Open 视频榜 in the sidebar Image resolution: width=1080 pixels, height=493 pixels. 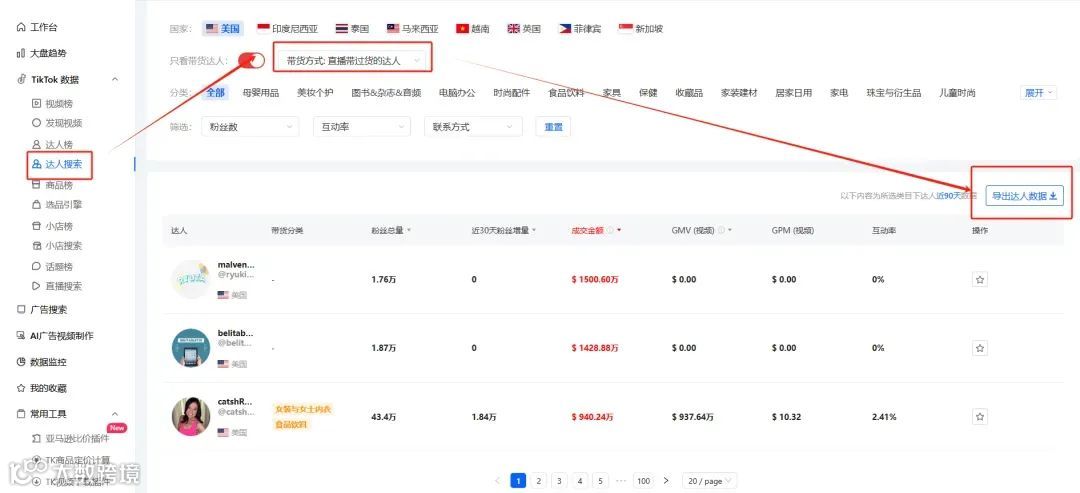tap(52, 103)
